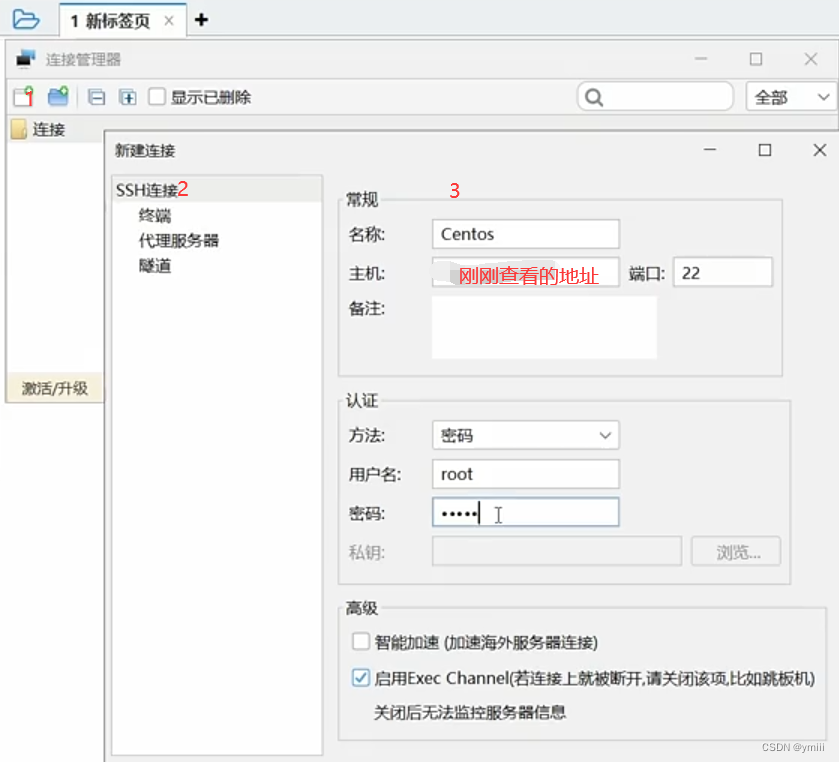Close the 新标签页 tab

tap(168, 21)
